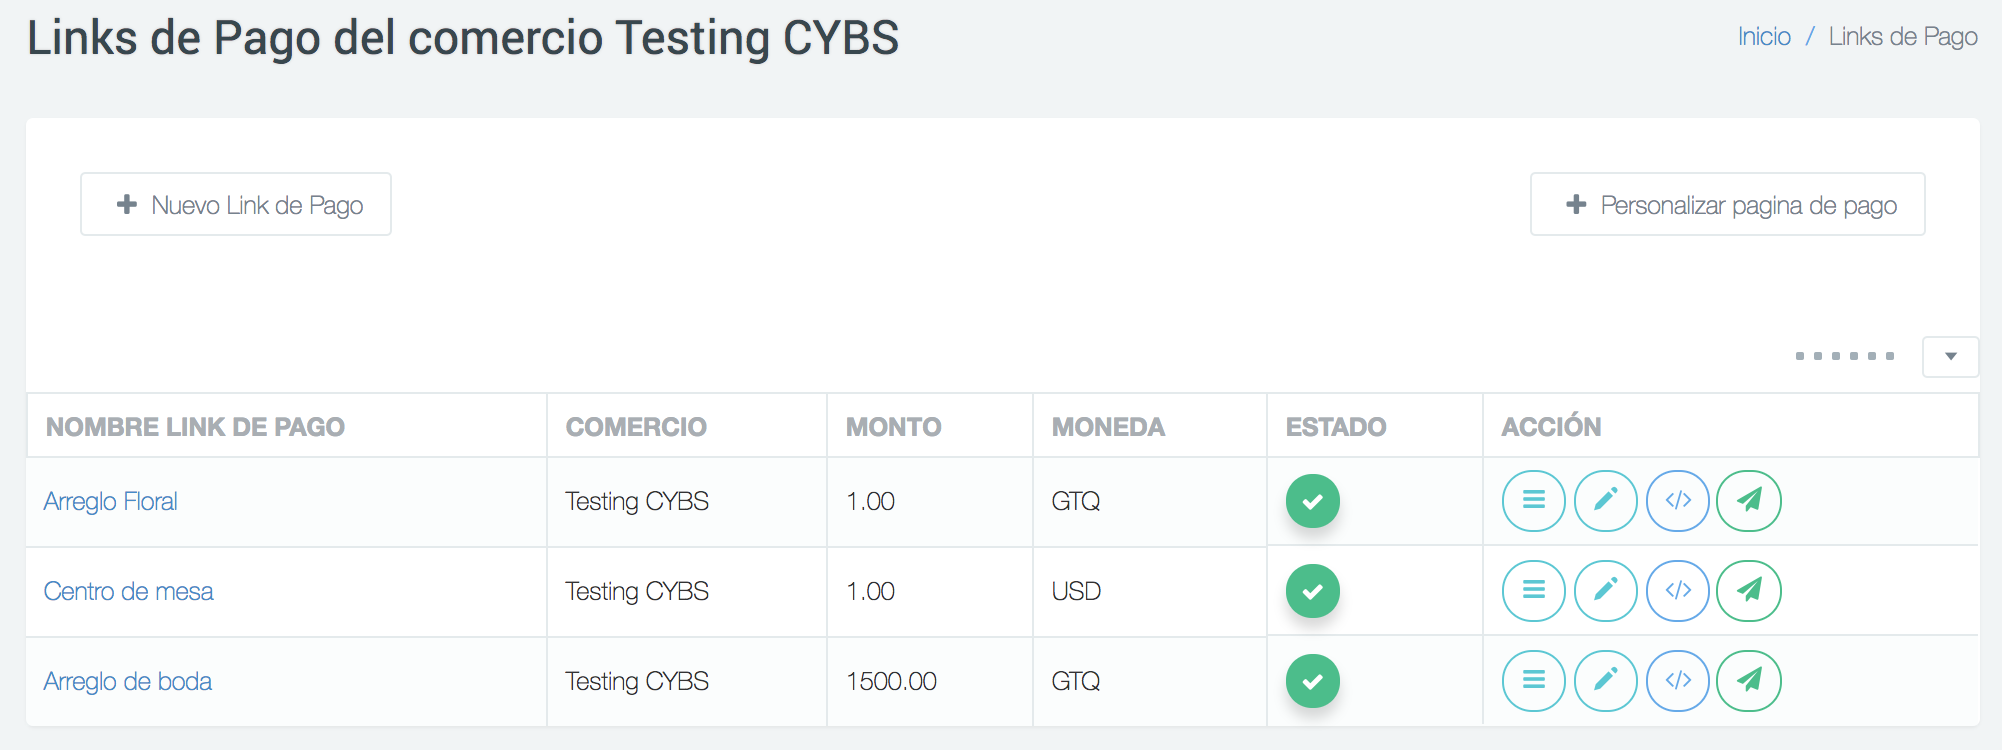This screenshot has height=750, width=2002.
Task: Go to Inicio breadcrumb link
Action: click(x=1764, y=37)
